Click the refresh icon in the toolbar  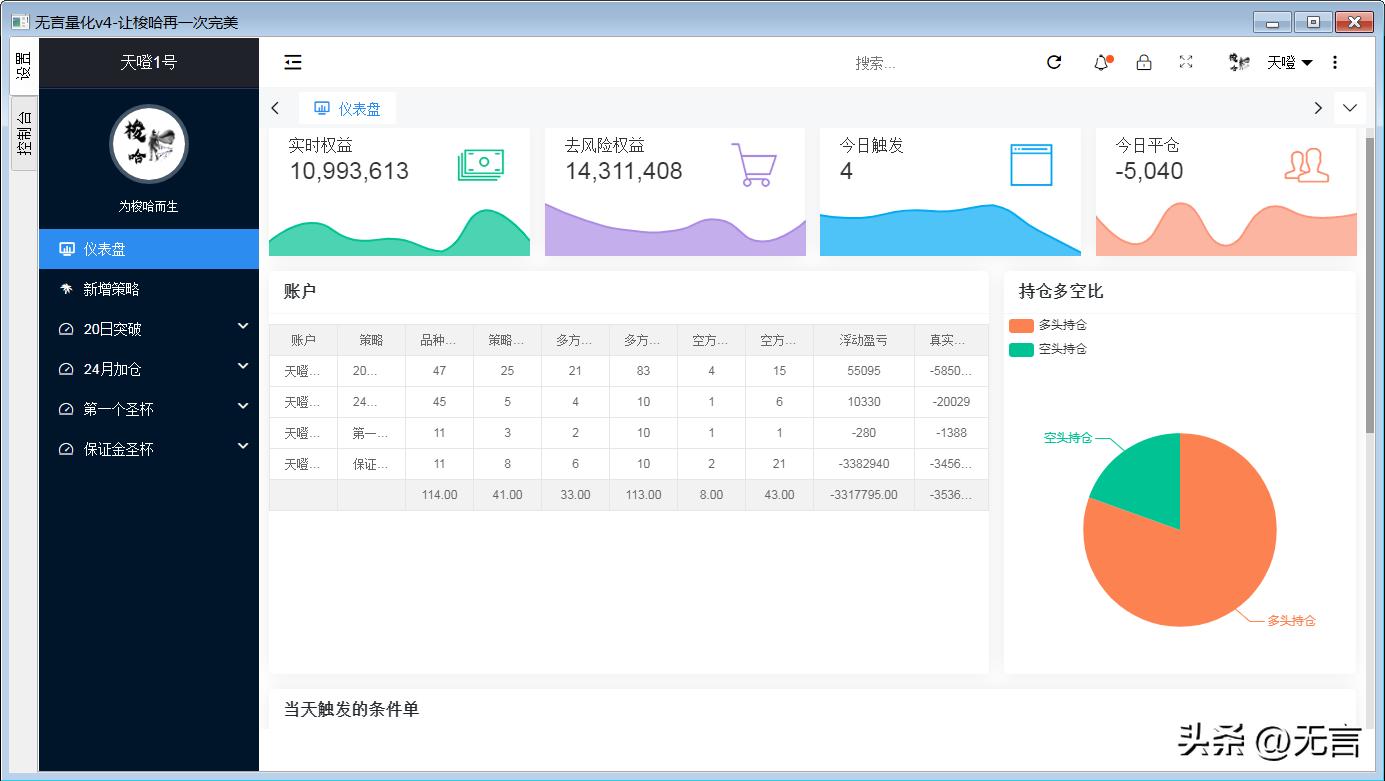1054,62
